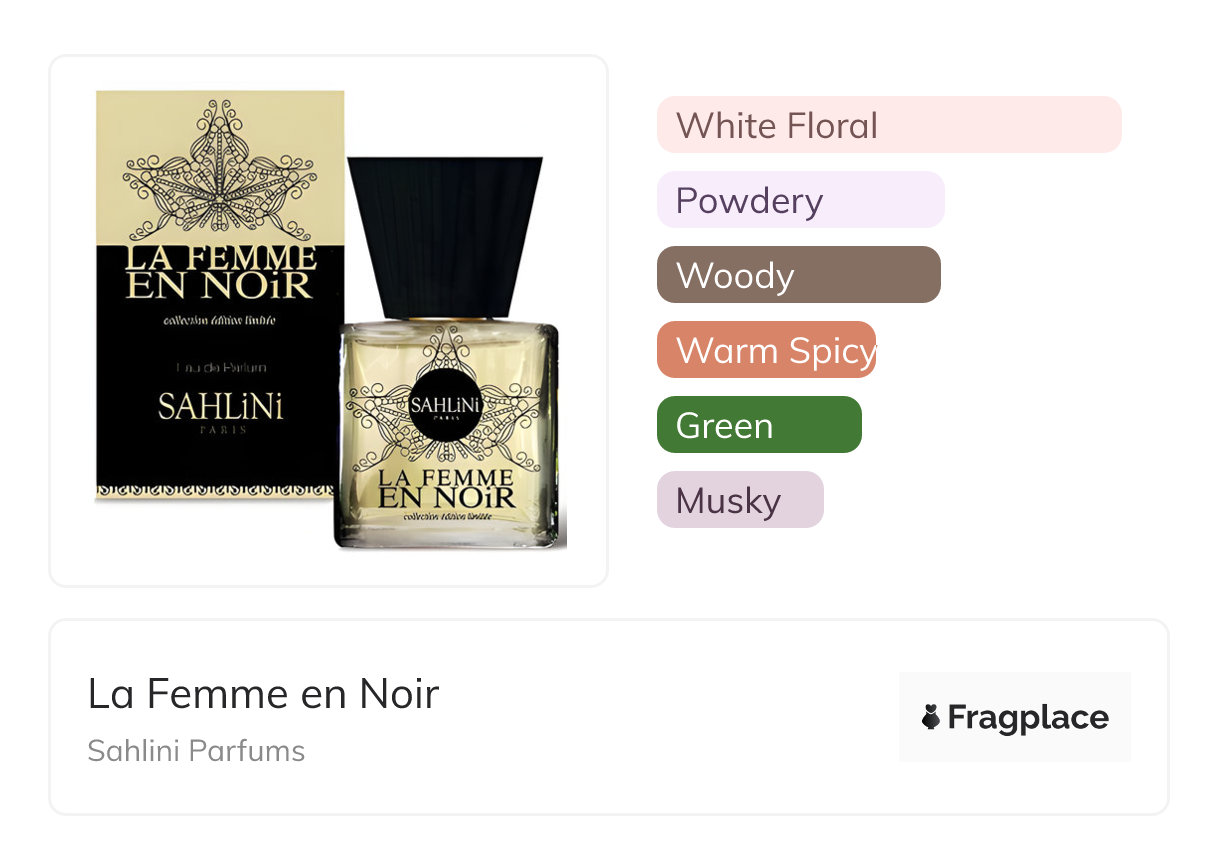Viewport: 1218px width, 864px height.
Task: Click the brown Woody accord bar
Action: pos(798,275)
